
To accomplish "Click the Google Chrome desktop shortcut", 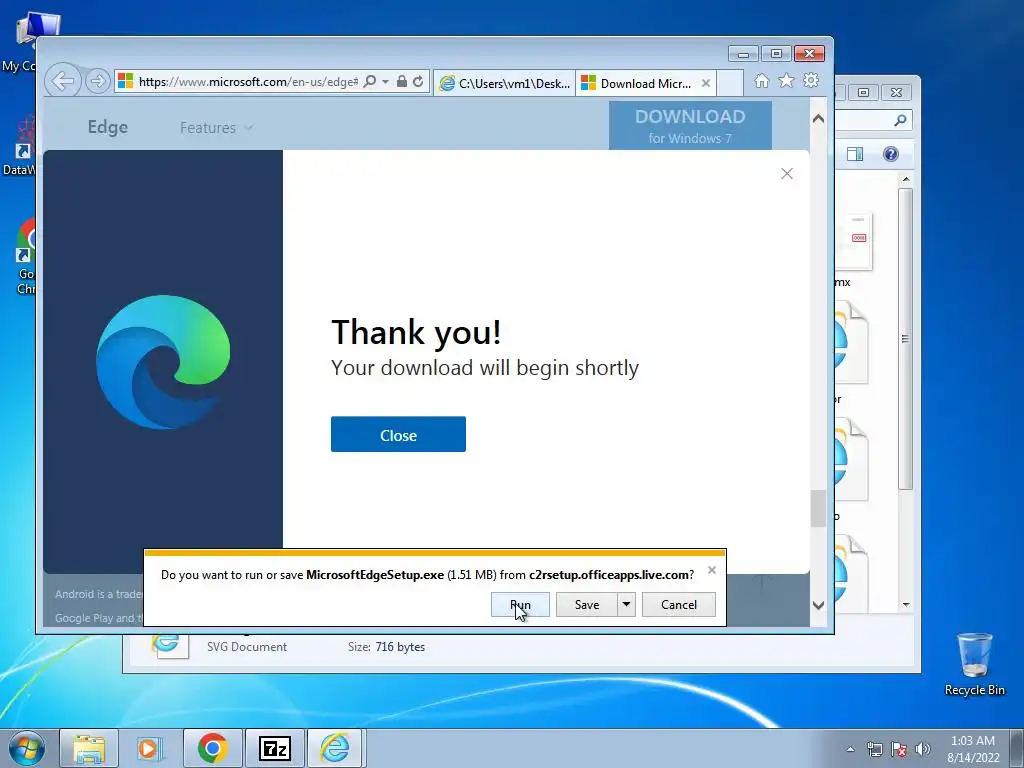I will click(26, 257).
